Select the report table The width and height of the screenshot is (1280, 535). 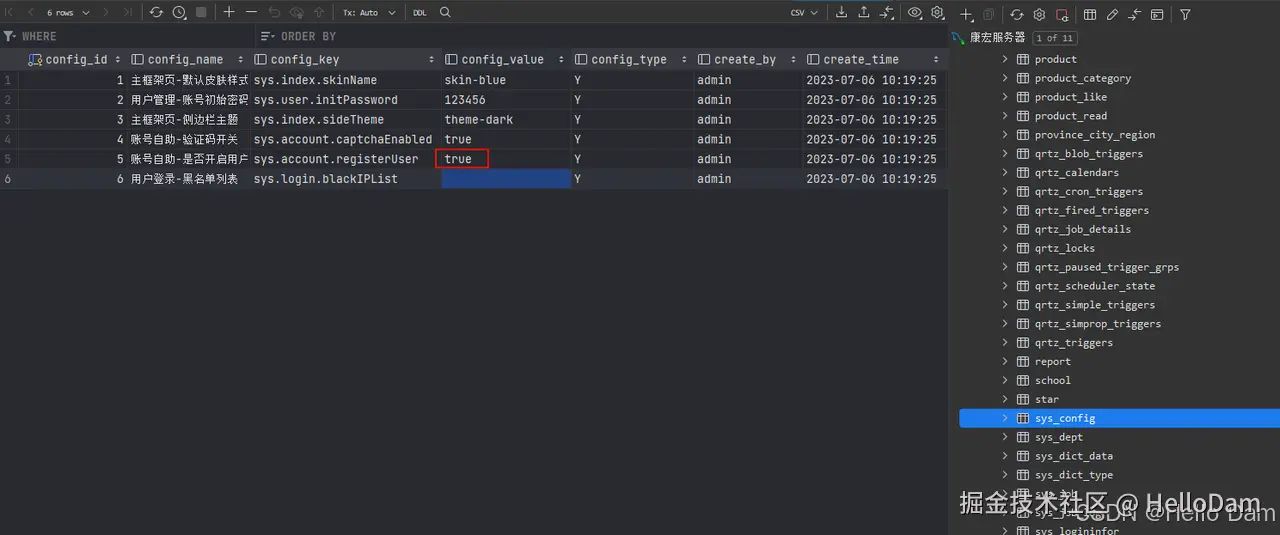1052,361
